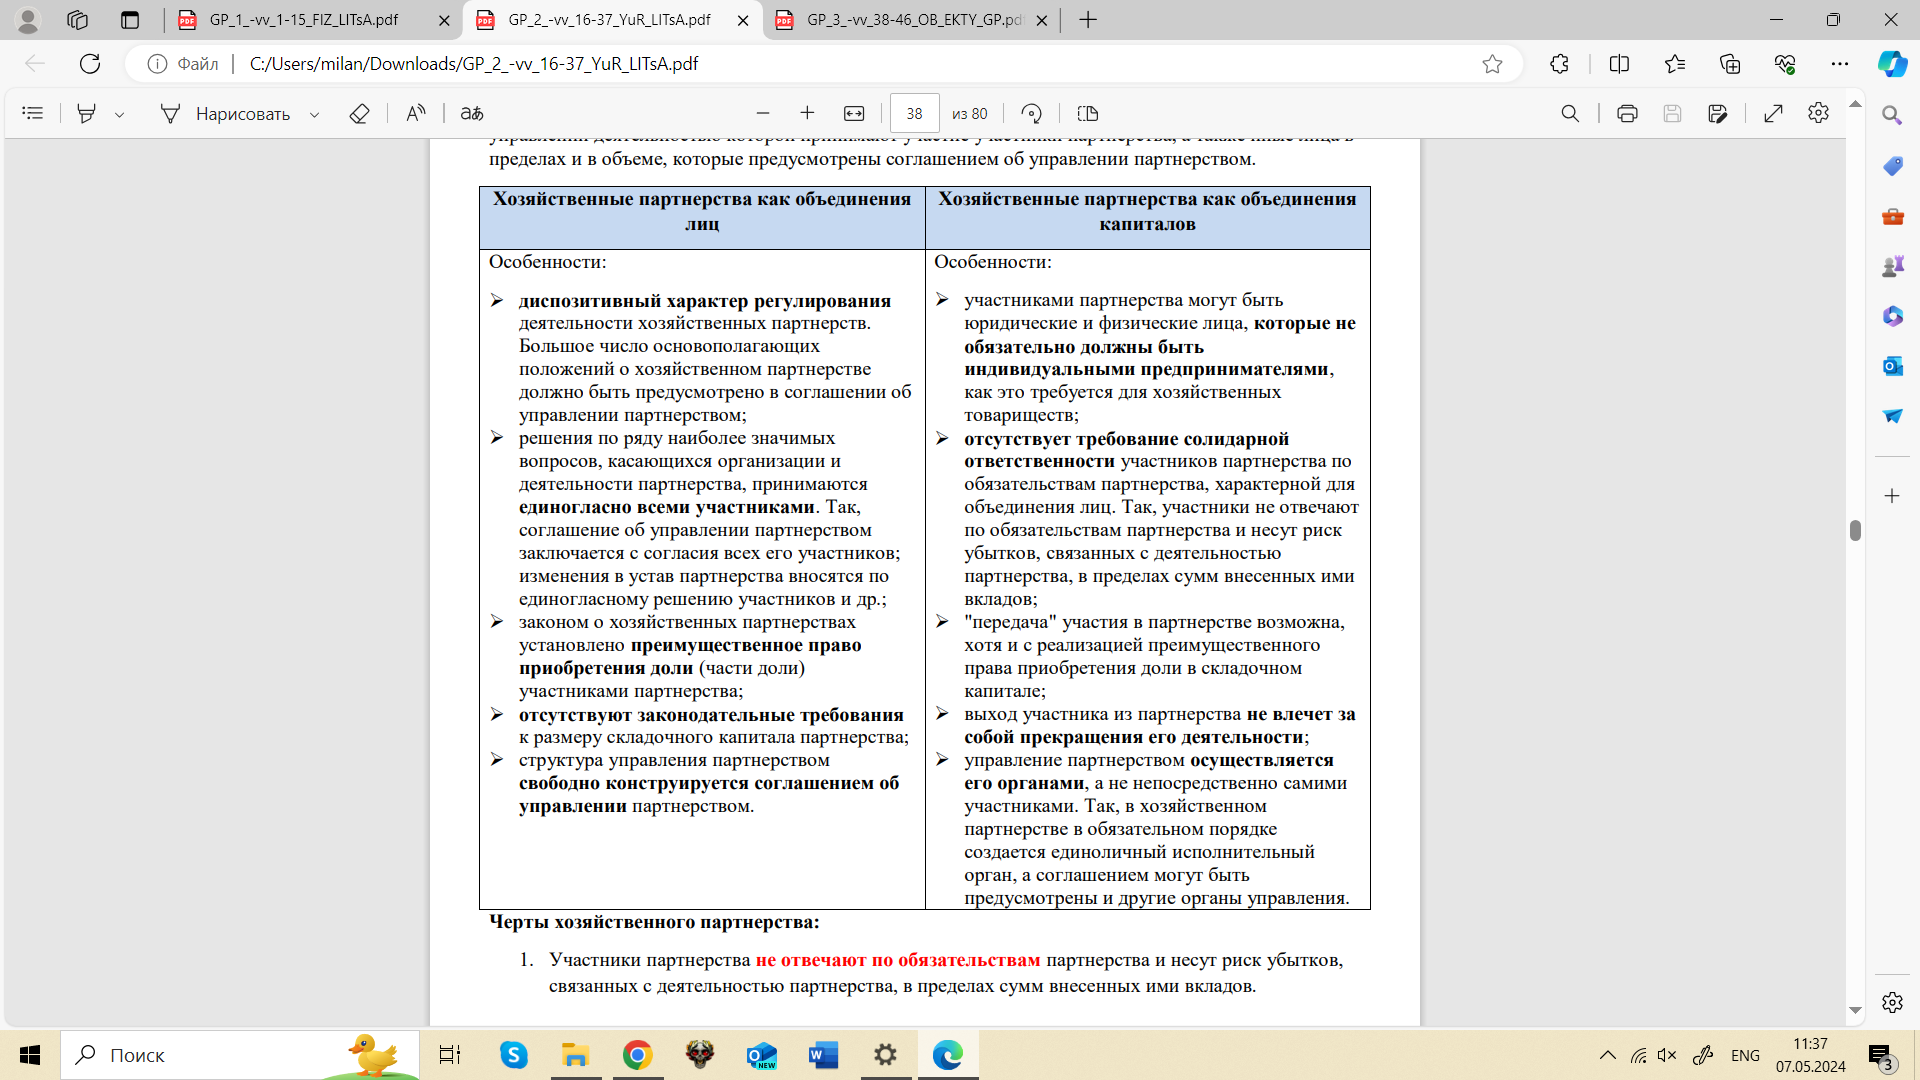
Task: Open PDF viewer settings gear
Action: (1818, 113)
